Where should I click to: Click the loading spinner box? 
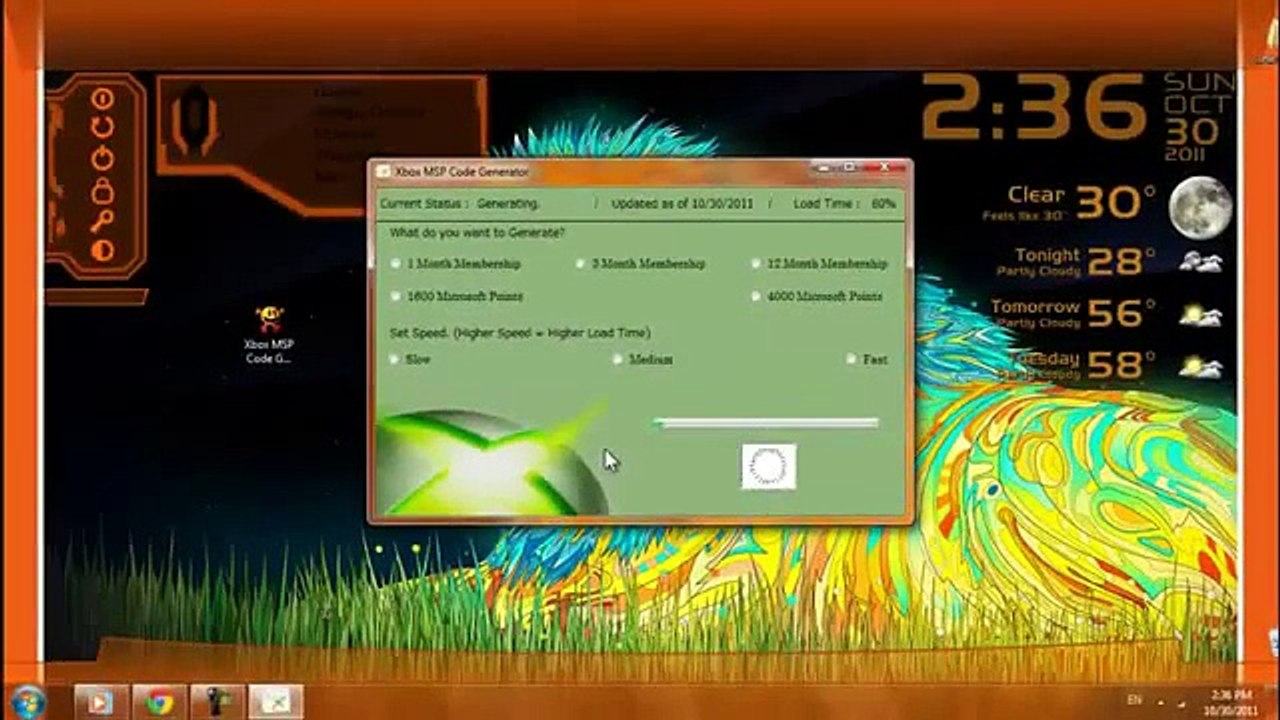[769, 466]
